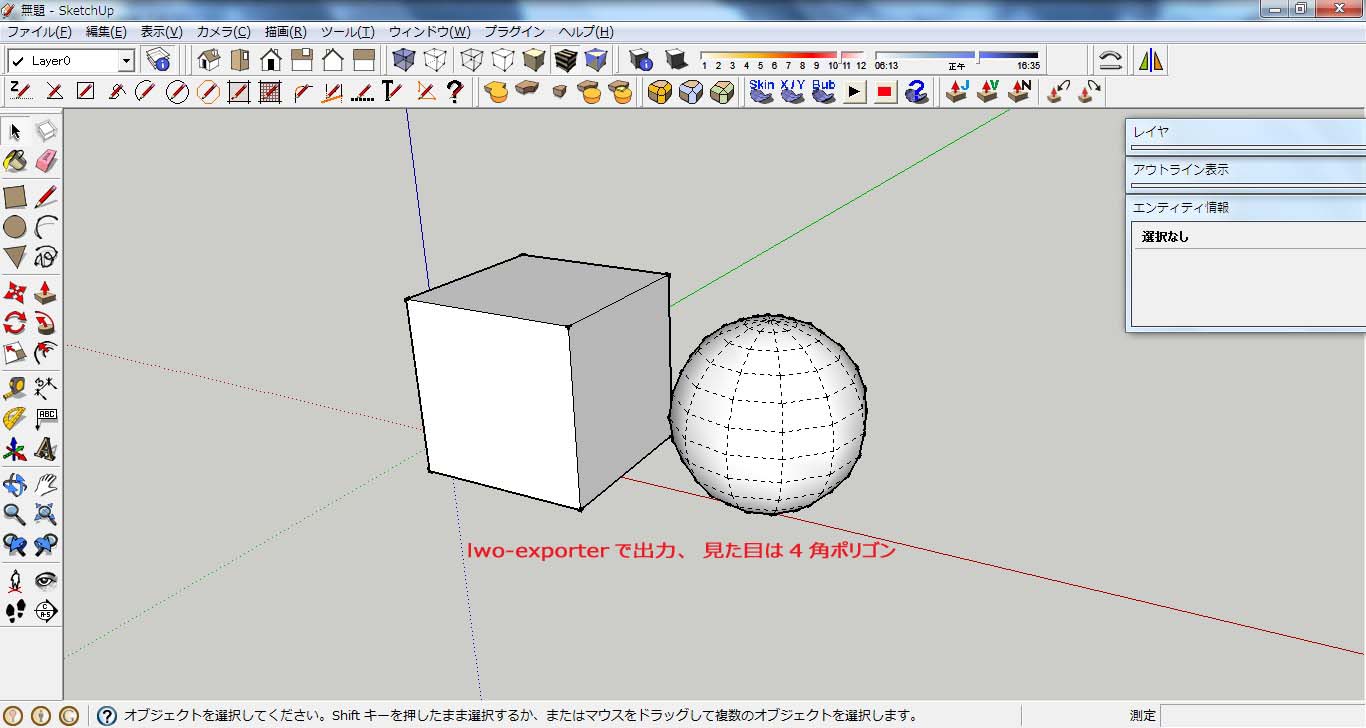Click the 測定 measurement input box

click(1262, 715)
